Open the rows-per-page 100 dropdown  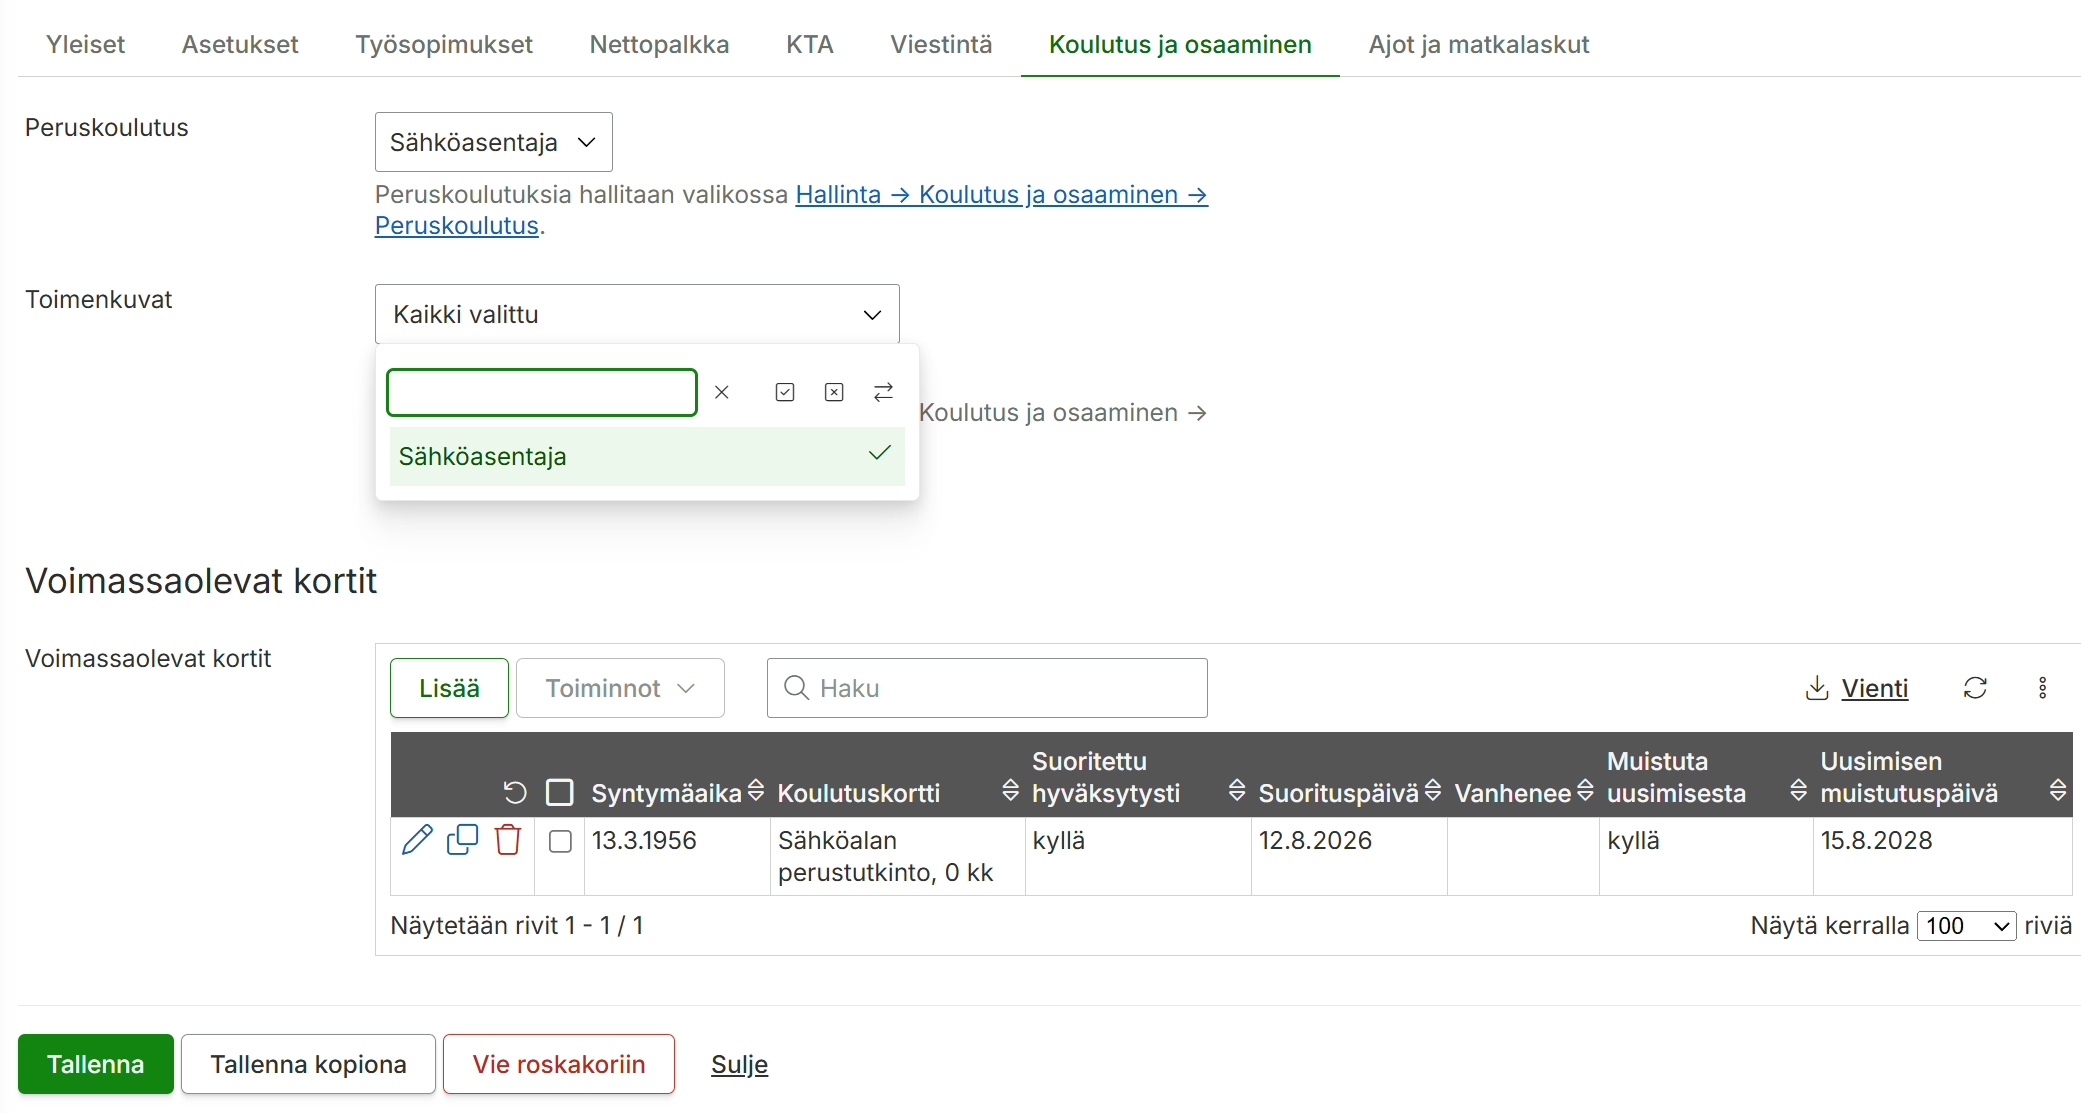point(1967,926)
